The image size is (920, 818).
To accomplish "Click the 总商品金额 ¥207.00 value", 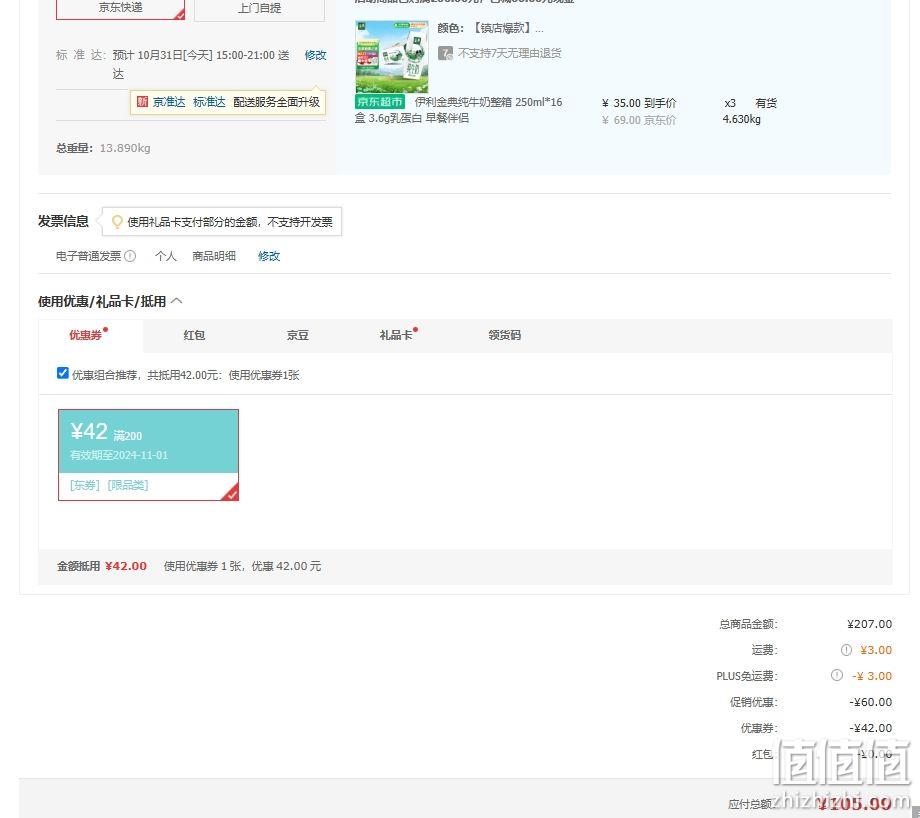I will (870, 624).
